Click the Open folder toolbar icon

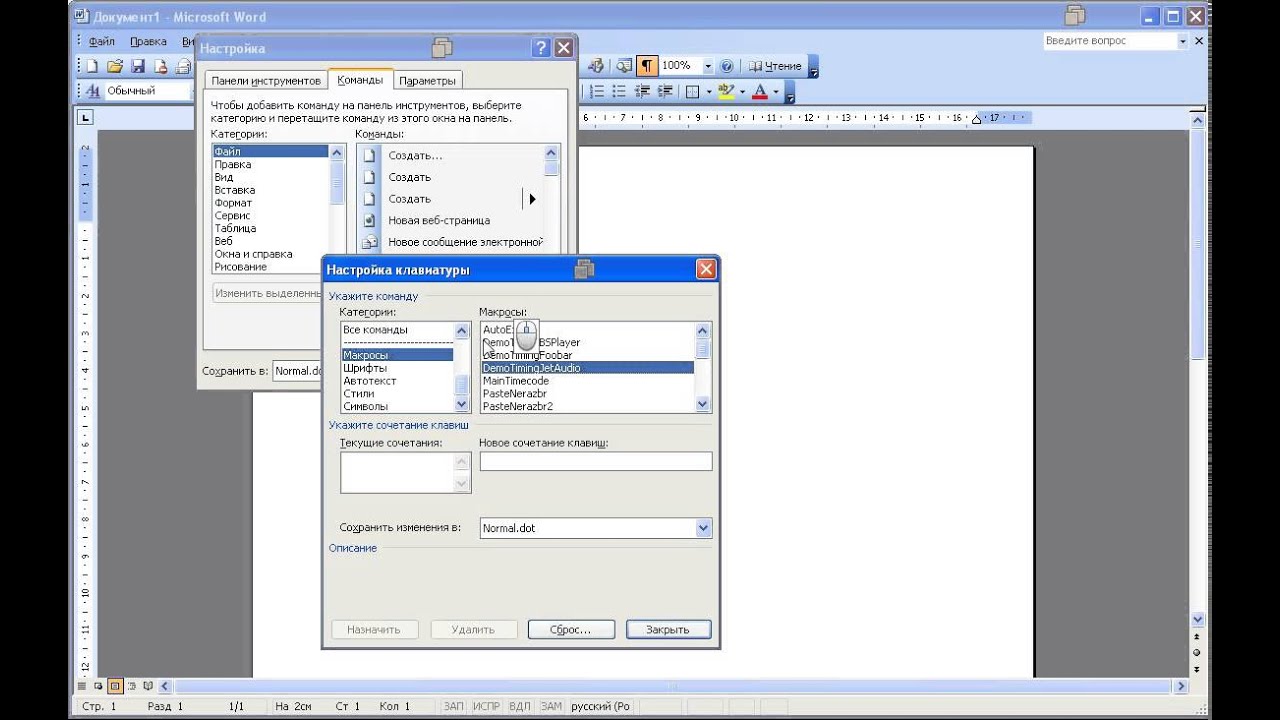click(x=115, y=66)
